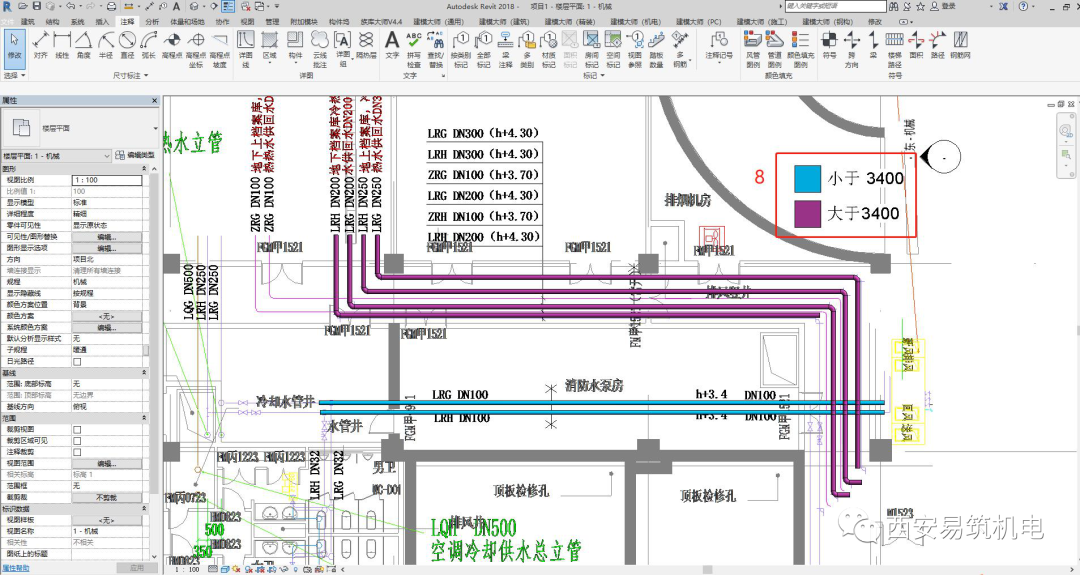Select the Spot Coordinate (高程点坐标) tool
This screenshot has height=575, width=1080.
(x=196, y=48)
